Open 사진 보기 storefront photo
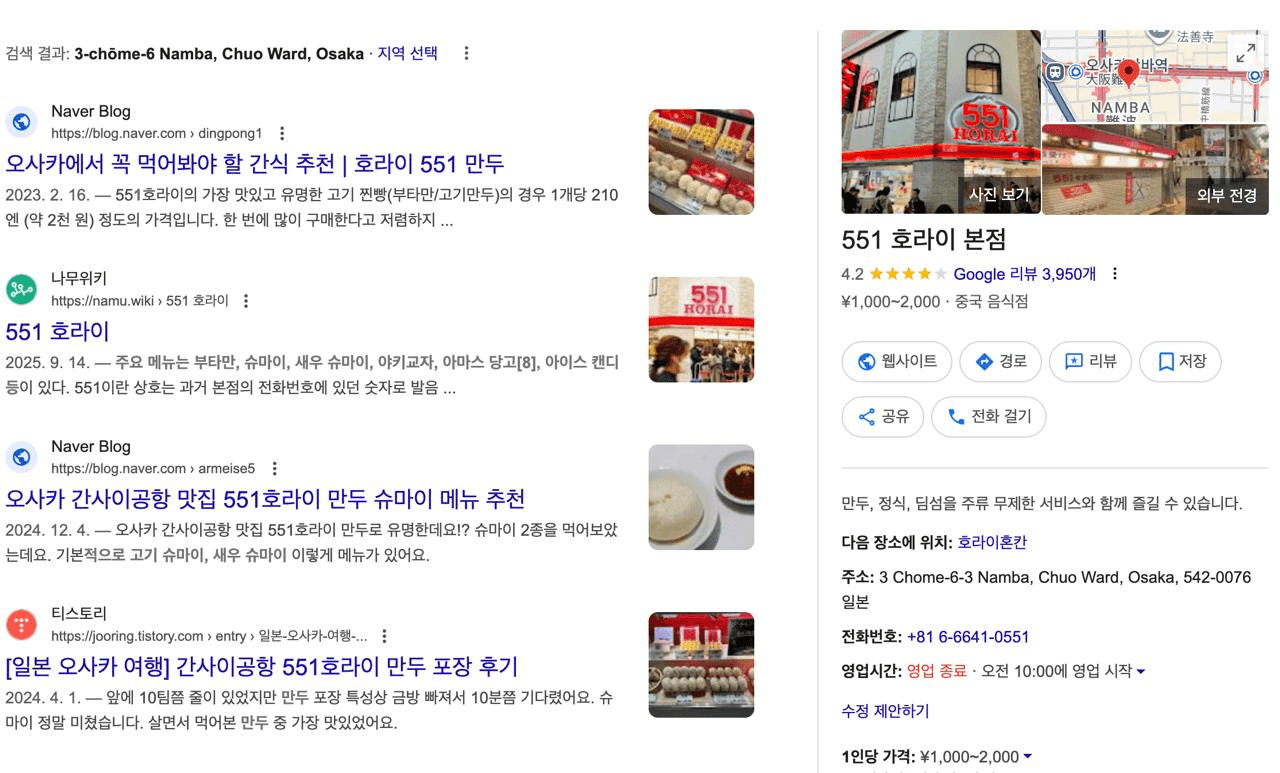 click(941, 122)
